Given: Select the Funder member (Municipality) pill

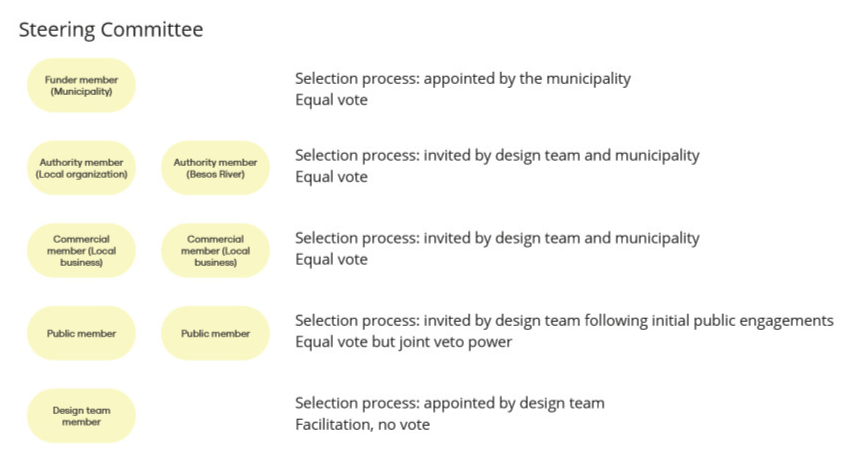Looking at the screenshot, I should 81,85.
